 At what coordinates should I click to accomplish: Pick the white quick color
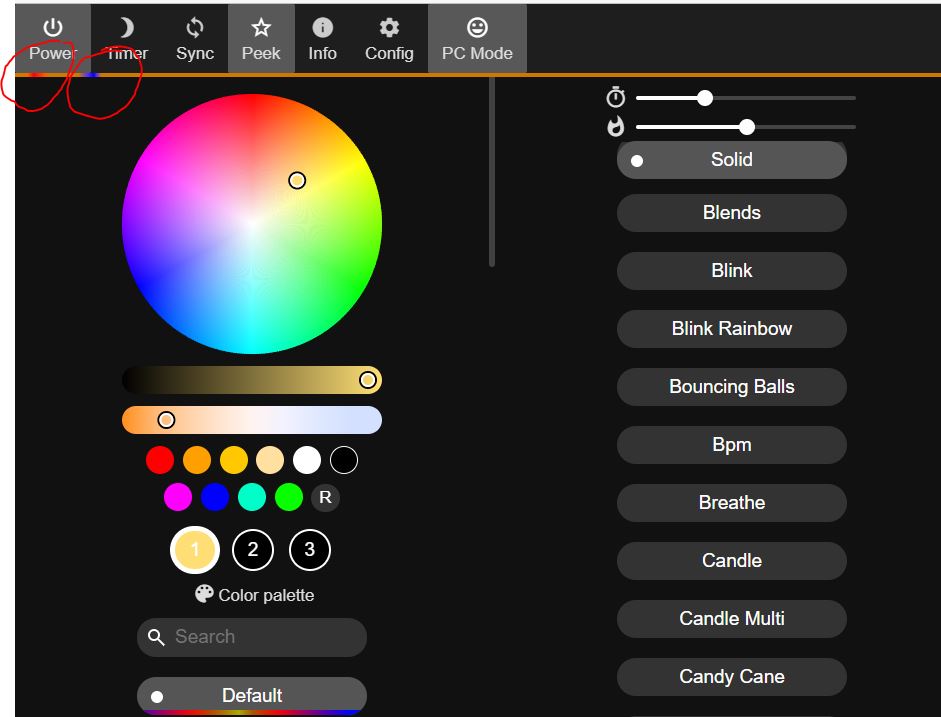click(x=307, y=460)
